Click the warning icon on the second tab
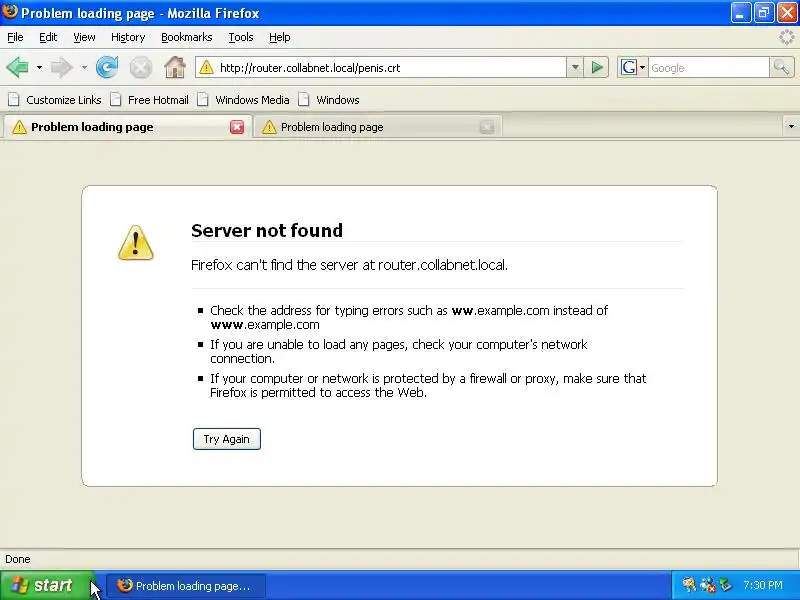800x600 pixels. pos(269,127)
